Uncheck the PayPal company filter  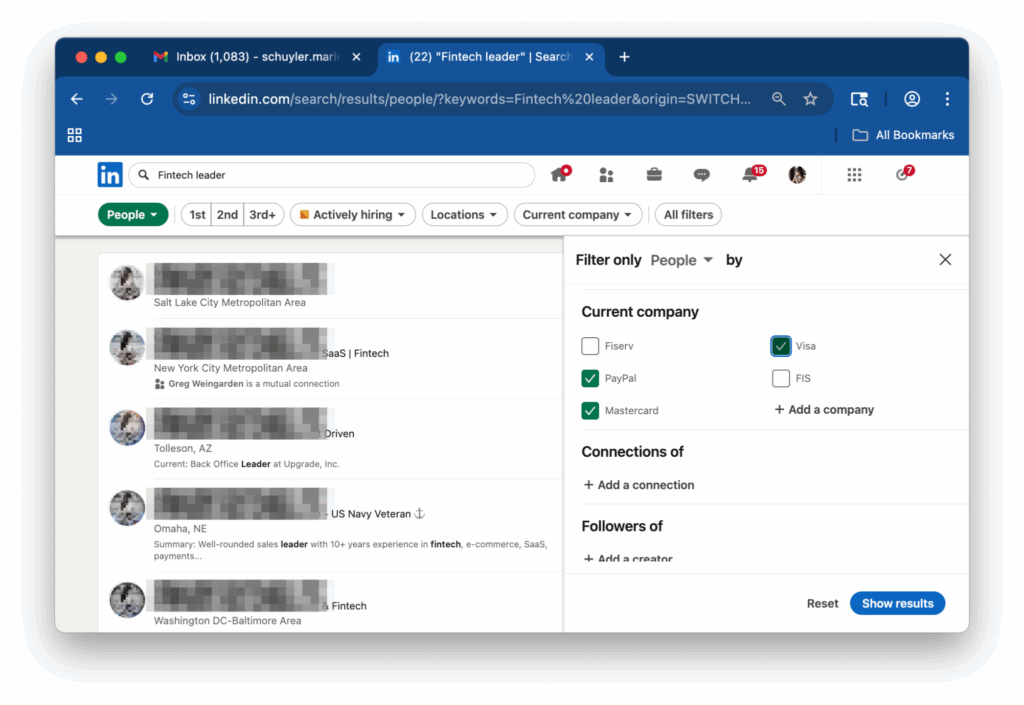pos(590,379)
